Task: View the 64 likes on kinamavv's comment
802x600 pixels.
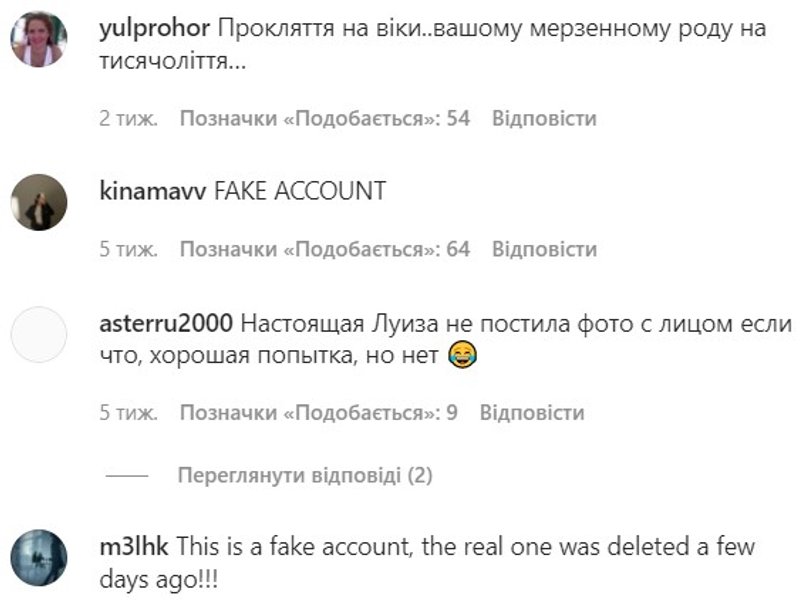Action: (324, 249)
